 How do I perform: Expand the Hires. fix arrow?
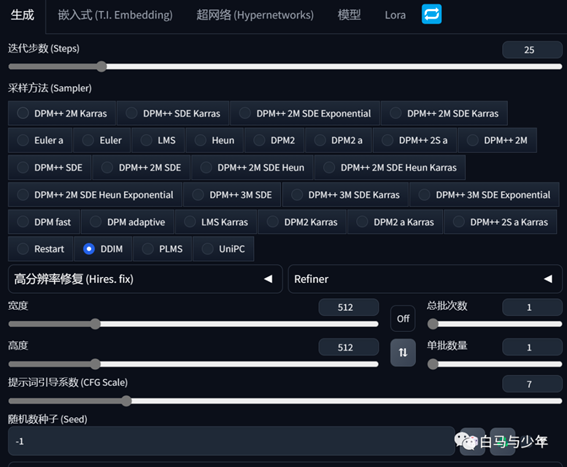tap(268, 279)
